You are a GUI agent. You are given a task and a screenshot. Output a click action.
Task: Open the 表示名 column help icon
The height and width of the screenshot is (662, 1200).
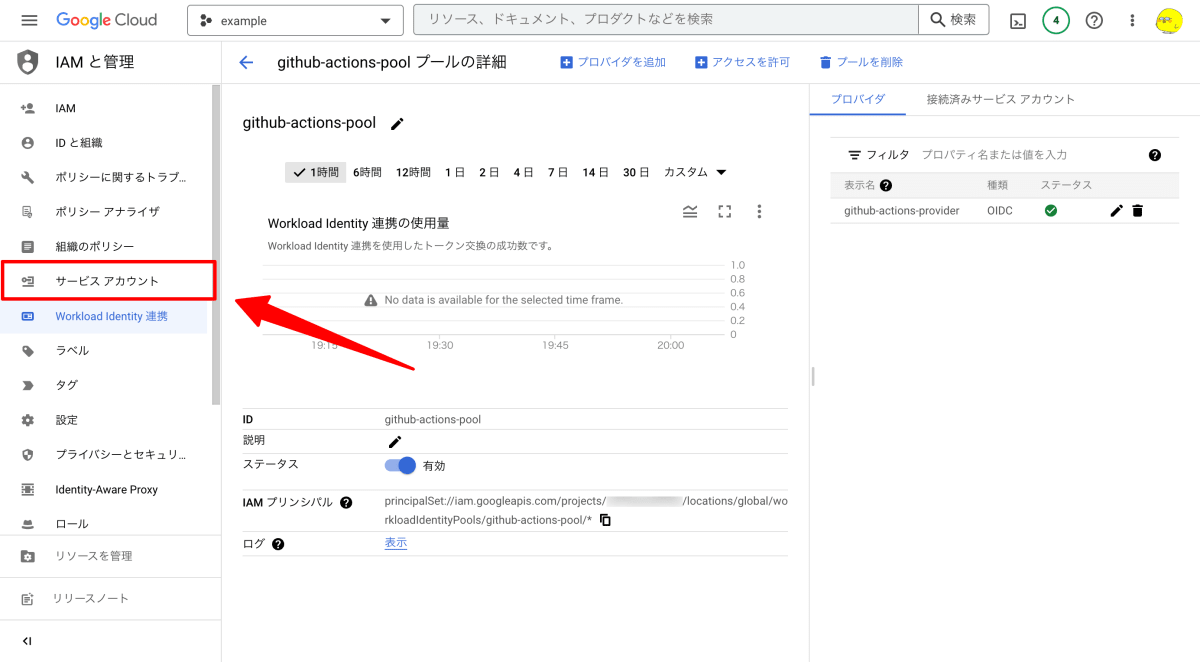pos(886,185)
